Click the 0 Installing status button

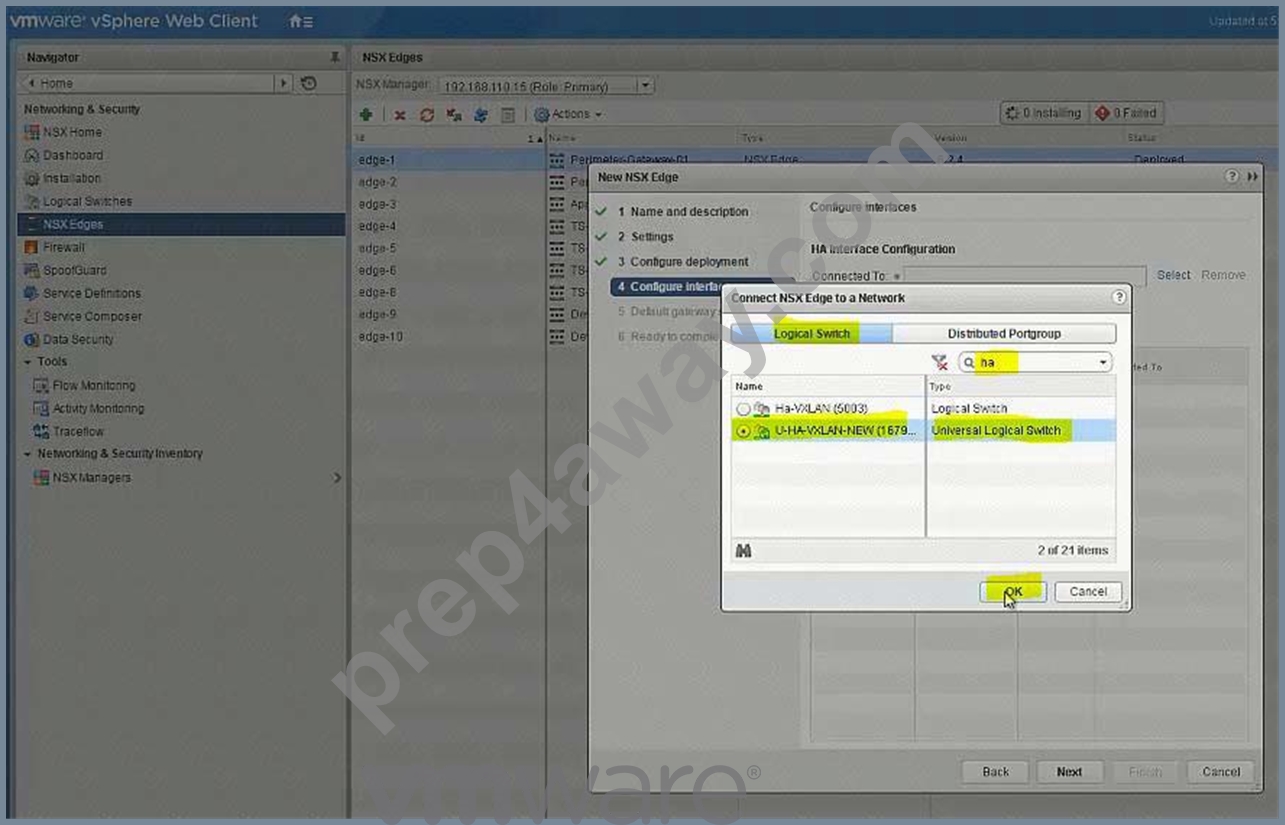tap(1043, 113)
